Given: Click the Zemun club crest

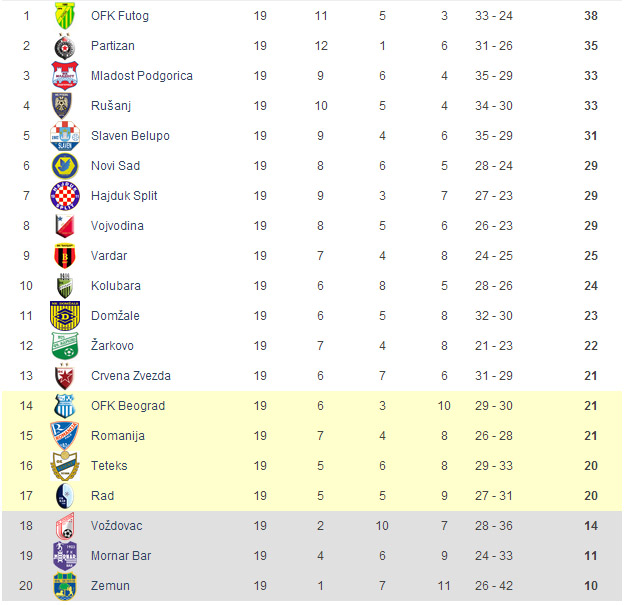Looking at the screenshot, I should click(x=65, y=586).
